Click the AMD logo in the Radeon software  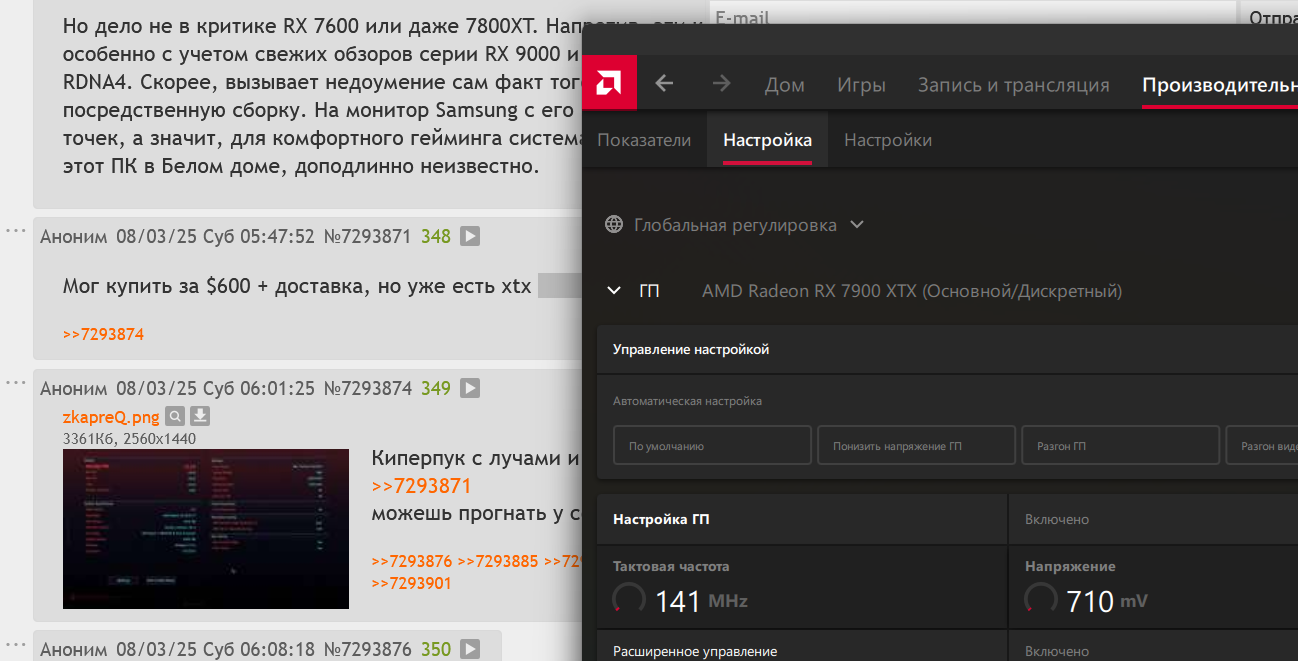tap(609, 85)
